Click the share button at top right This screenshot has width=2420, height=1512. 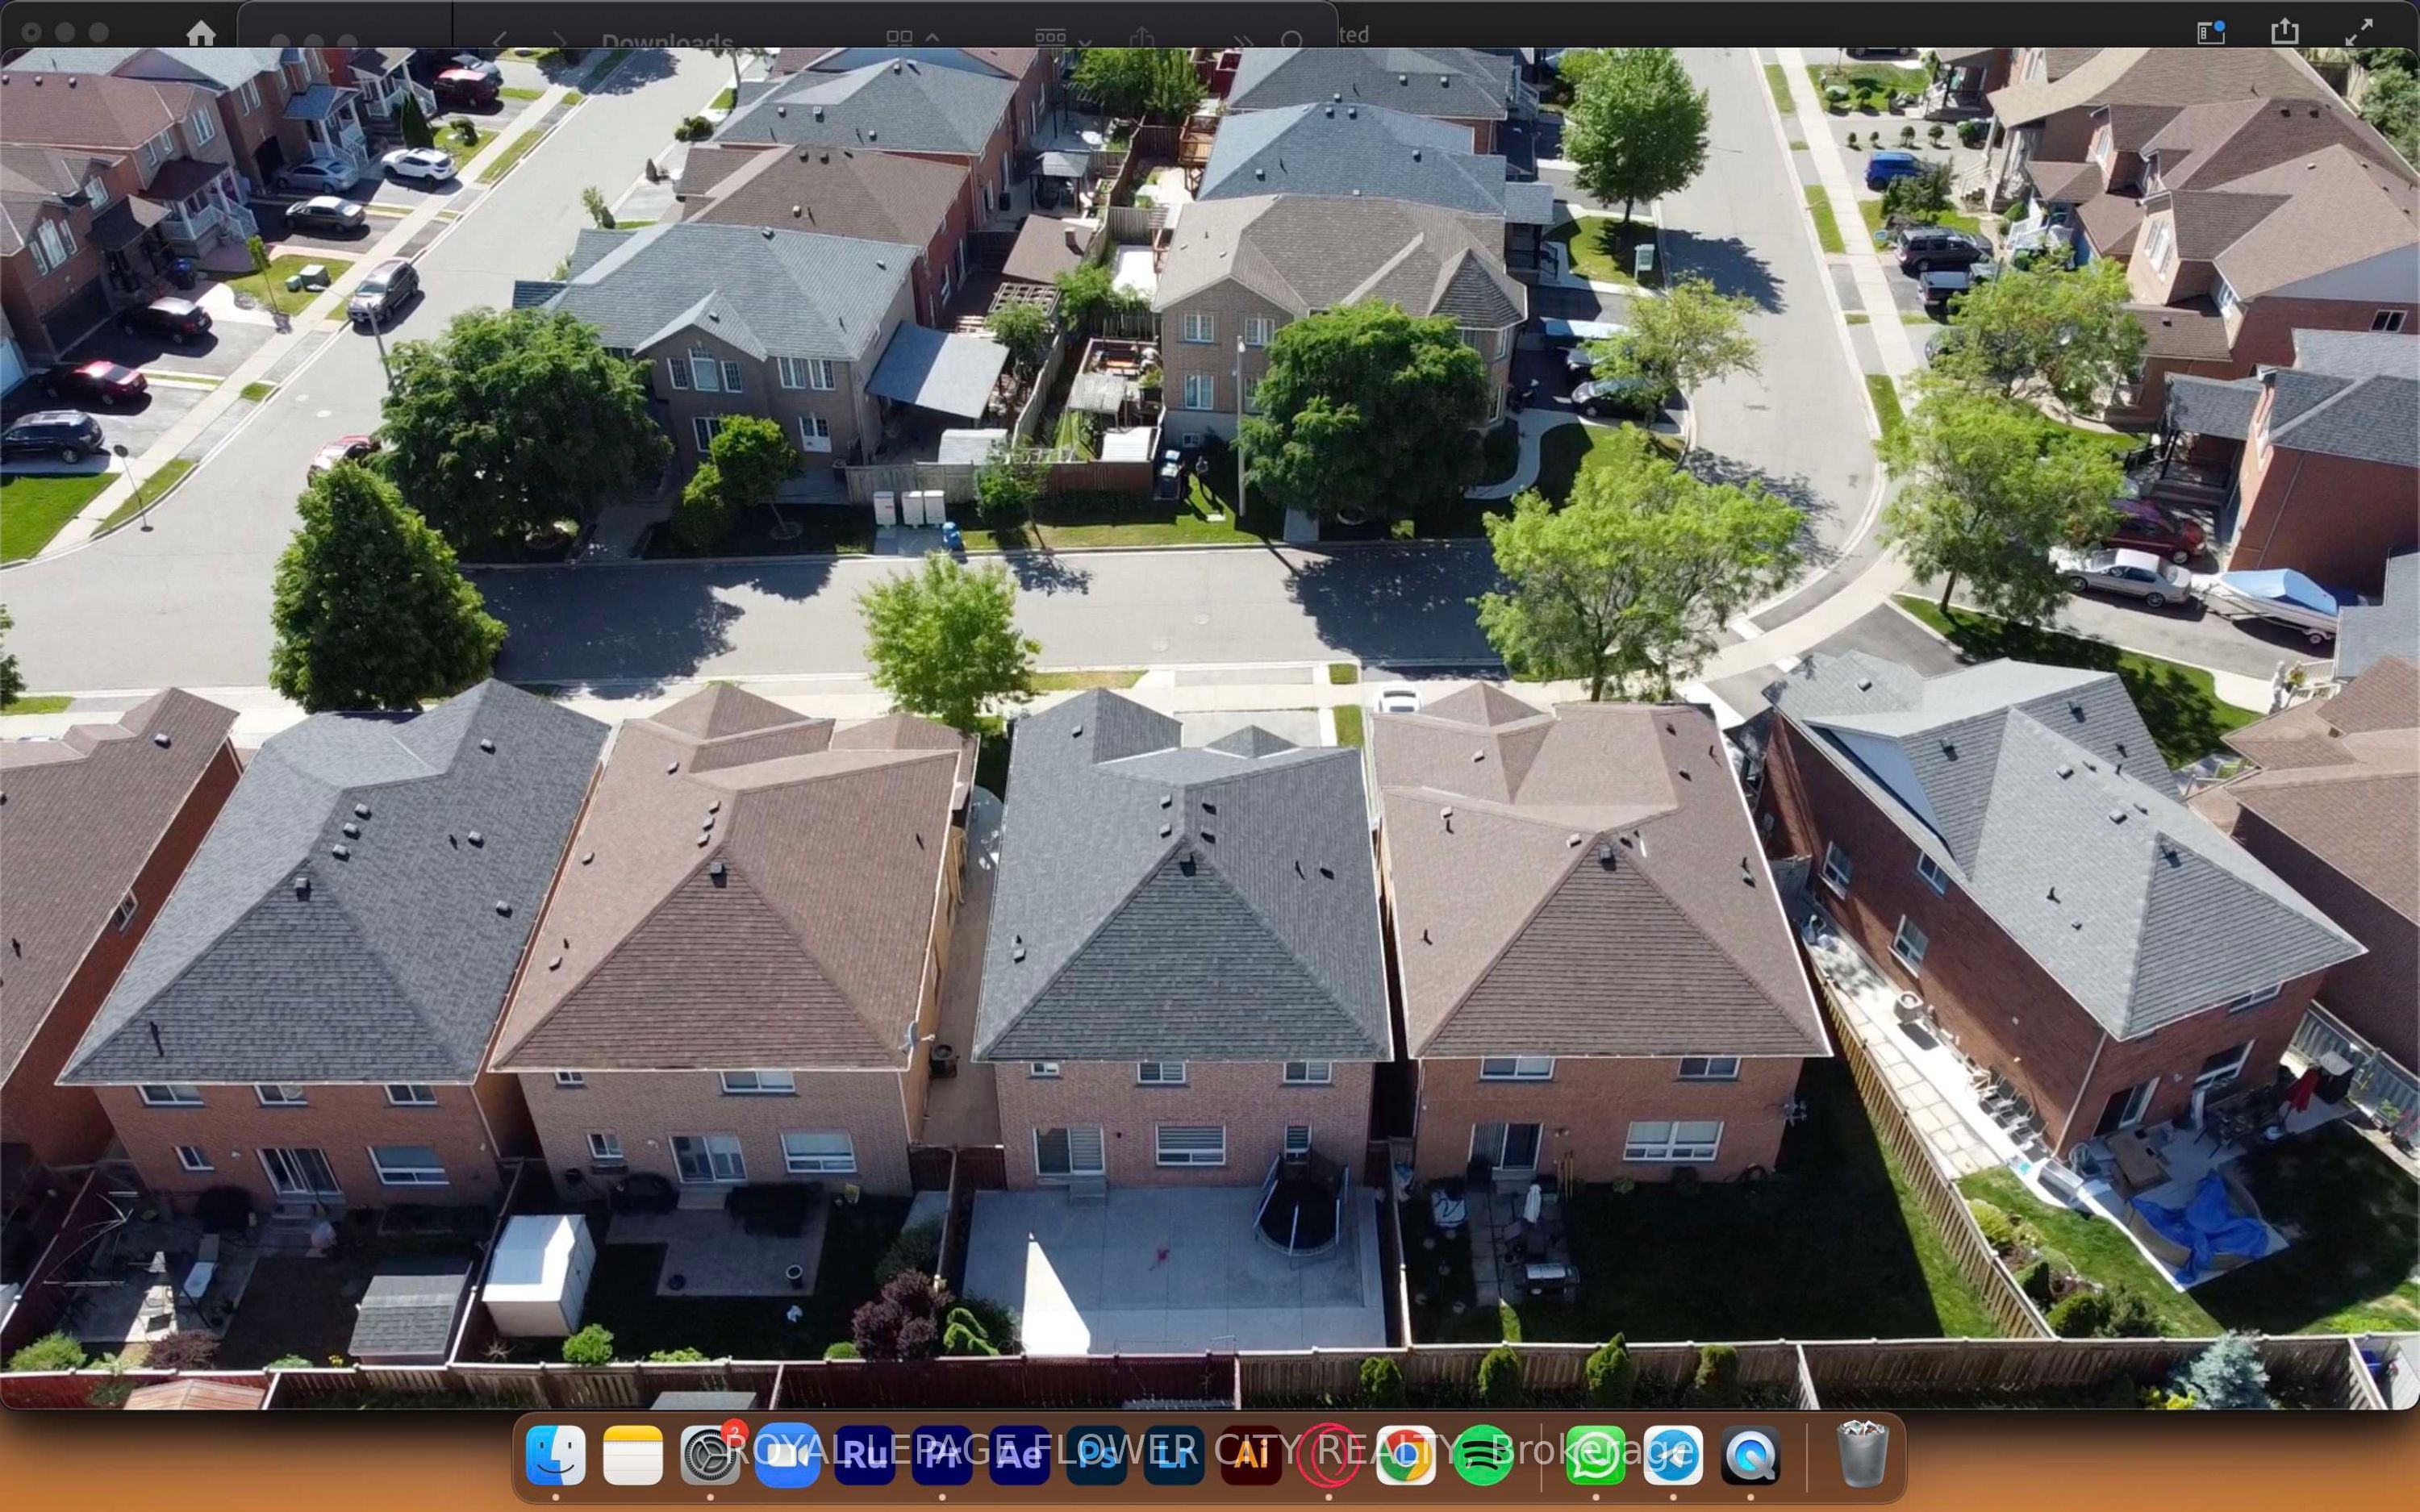pyautogui.click(x=2285, y=32)
